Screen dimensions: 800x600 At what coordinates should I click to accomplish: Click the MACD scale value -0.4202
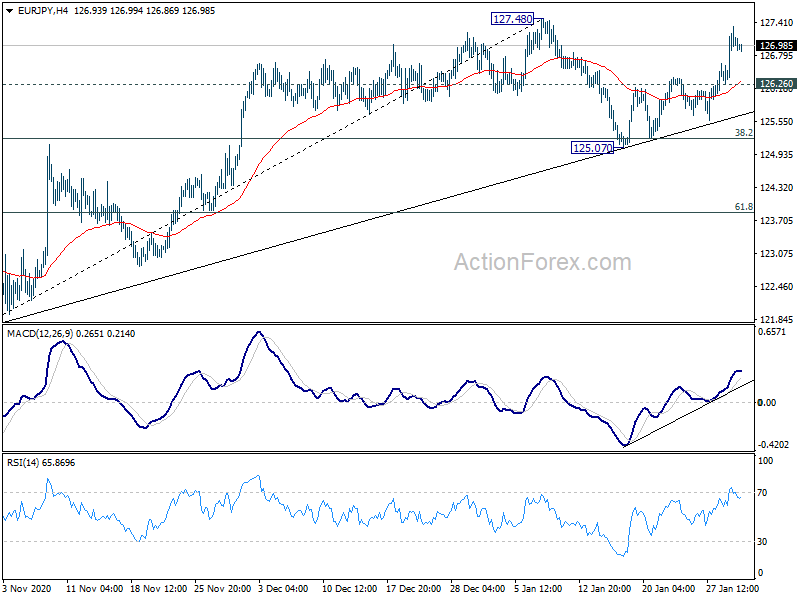pyautogui.click(x=773, y=444)
